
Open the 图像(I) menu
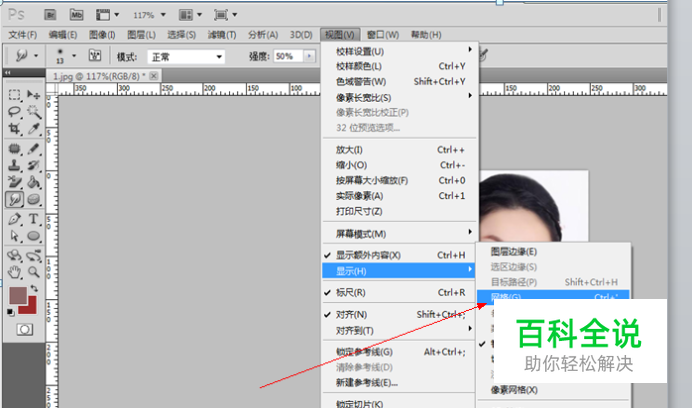[x=102, y=34]
